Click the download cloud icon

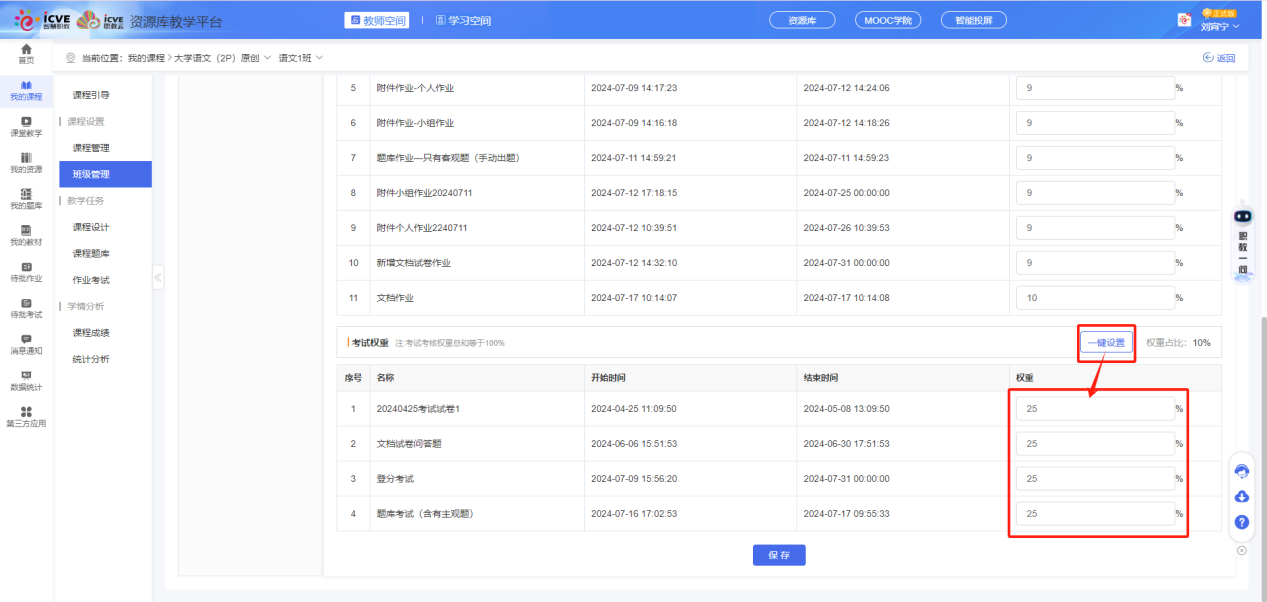tap(1241, 496)
